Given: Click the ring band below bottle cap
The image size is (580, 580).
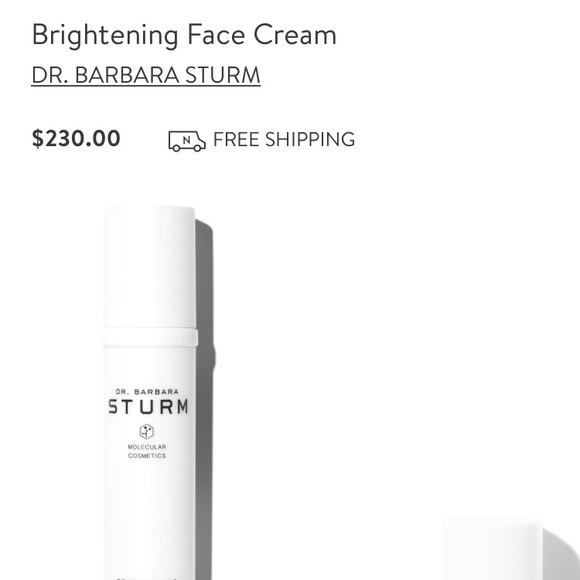Looking at the screenshot, I should click(x=150, y=337).
